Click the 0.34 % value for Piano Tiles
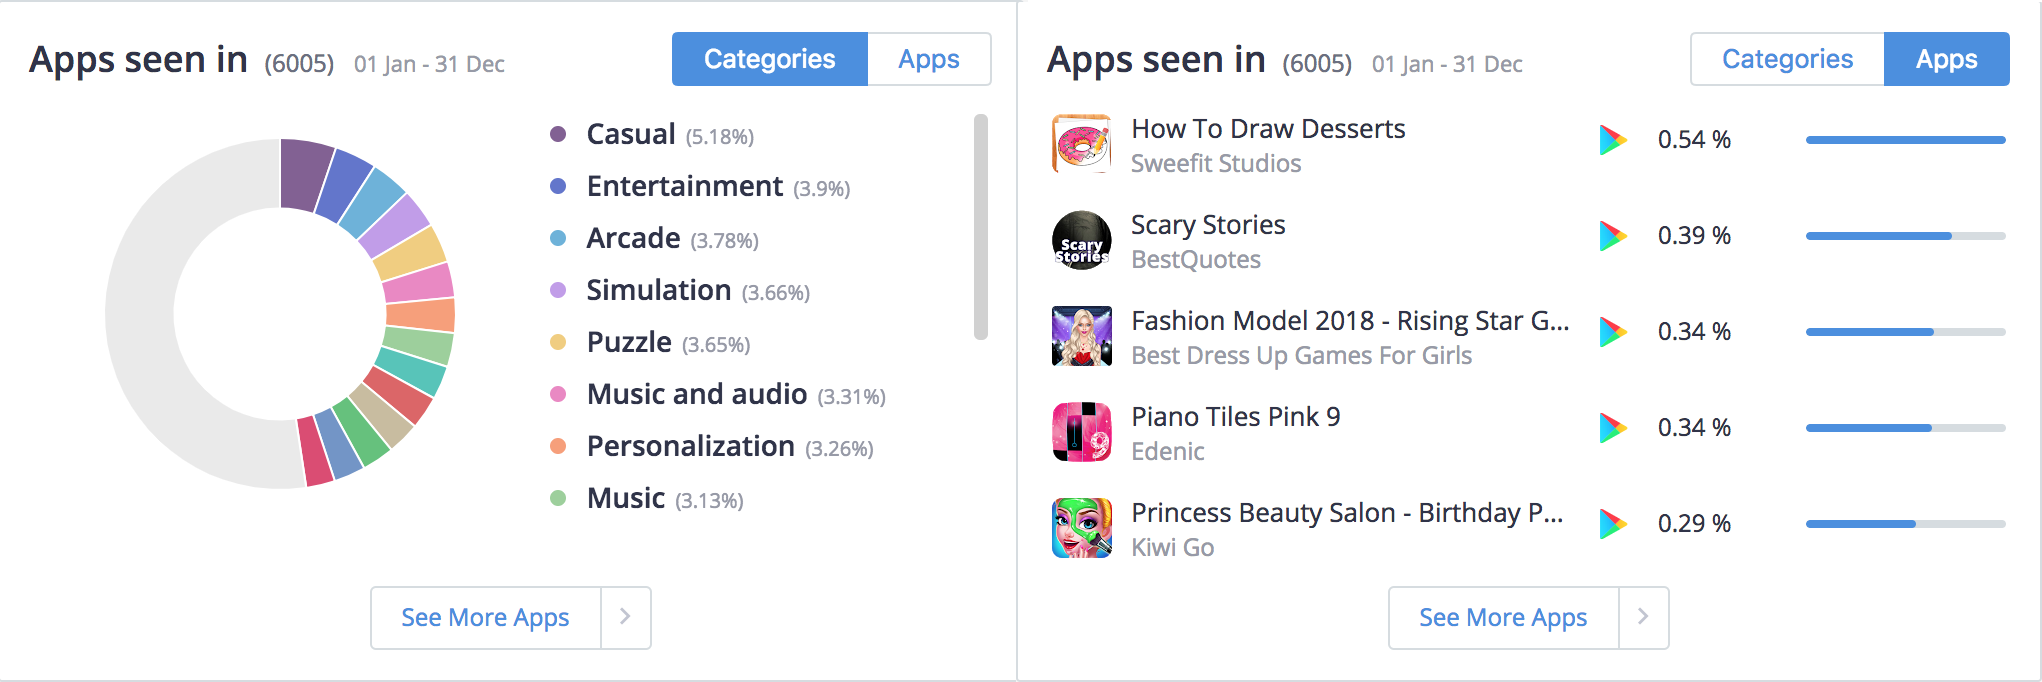 point(1694,428)
